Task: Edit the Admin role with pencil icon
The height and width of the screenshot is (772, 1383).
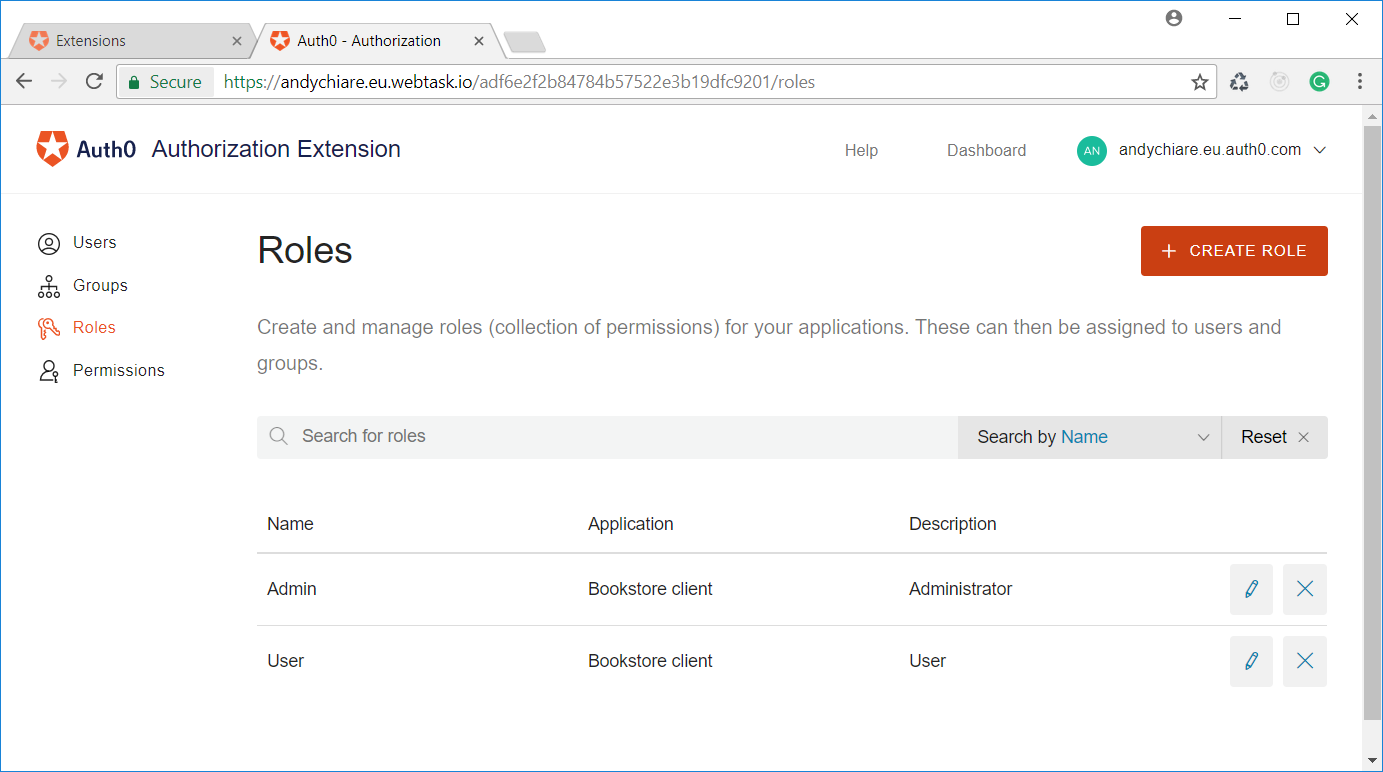Action: pos(1251,589)
